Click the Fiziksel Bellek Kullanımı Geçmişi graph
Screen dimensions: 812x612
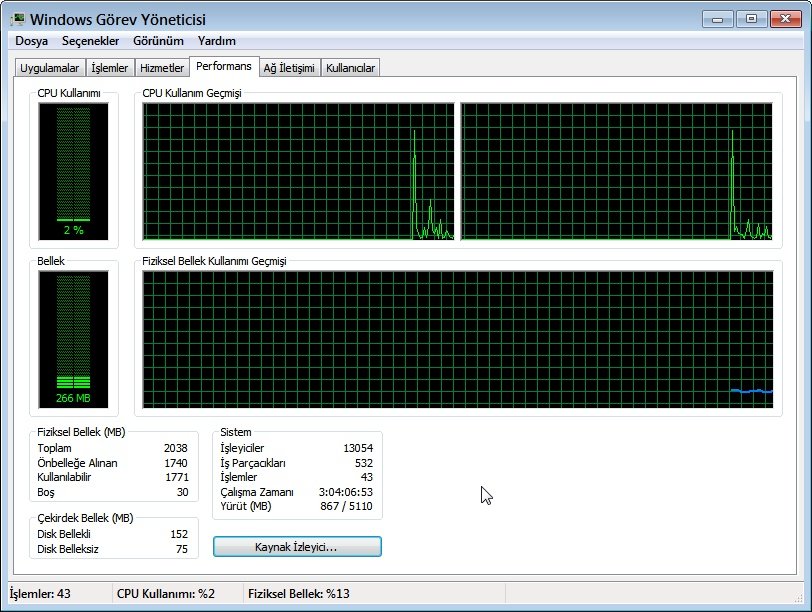tap(458, 340)
